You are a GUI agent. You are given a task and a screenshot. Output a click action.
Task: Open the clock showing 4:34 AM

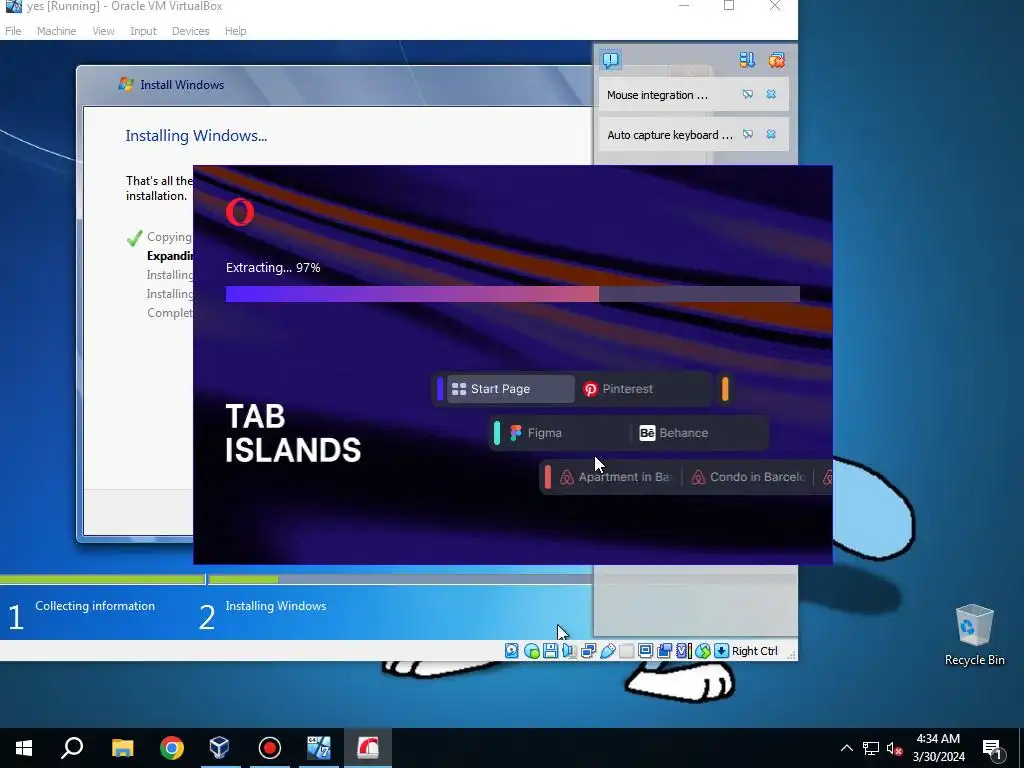[938, 748]
